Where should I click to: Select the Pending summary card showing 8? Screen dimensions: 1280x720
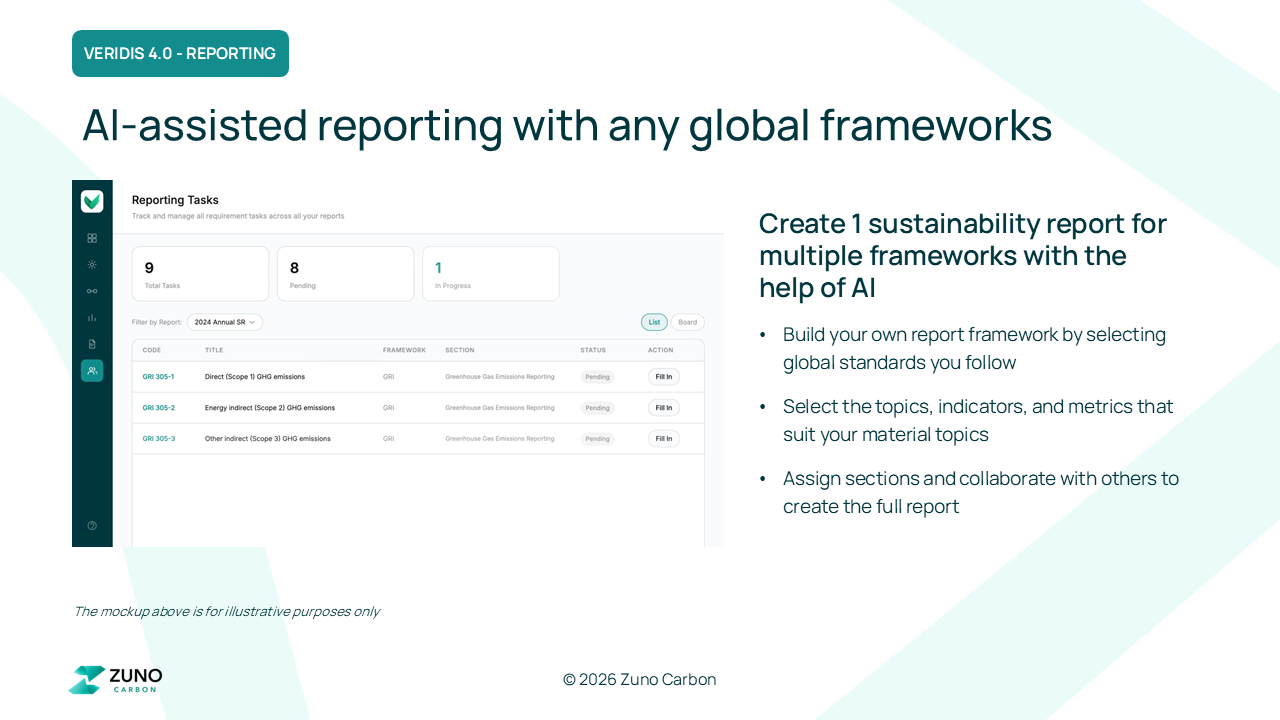(x=345, y=274)
